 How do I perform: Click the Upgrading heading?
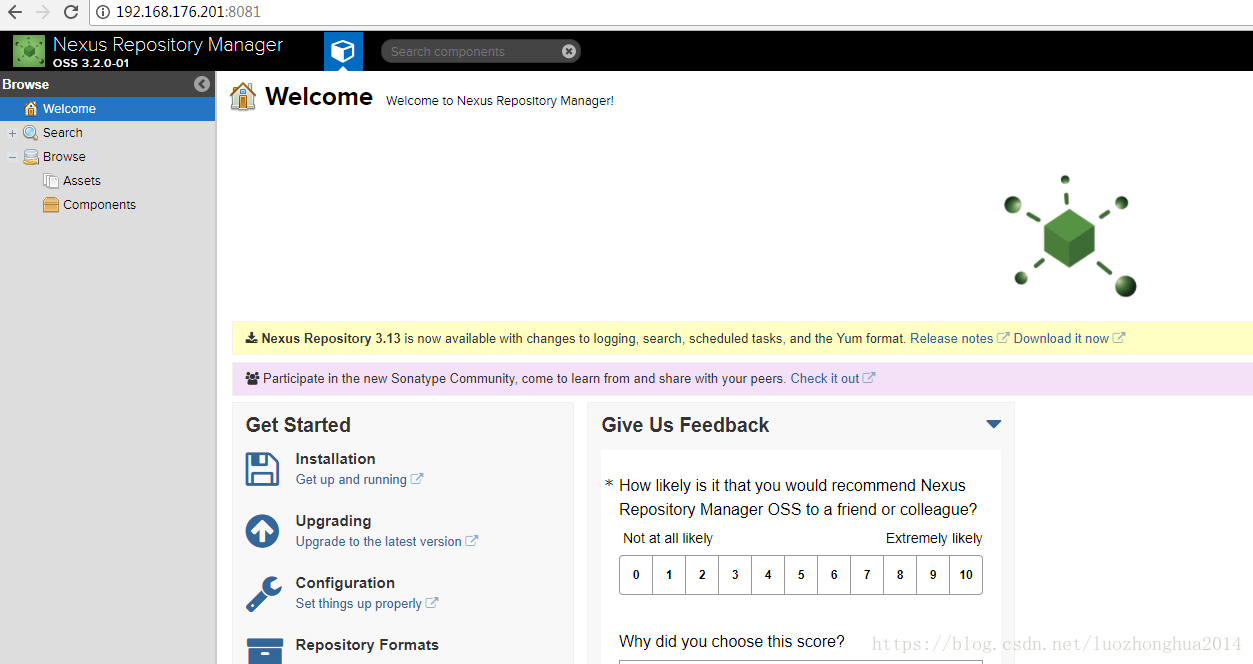point(333,521)
